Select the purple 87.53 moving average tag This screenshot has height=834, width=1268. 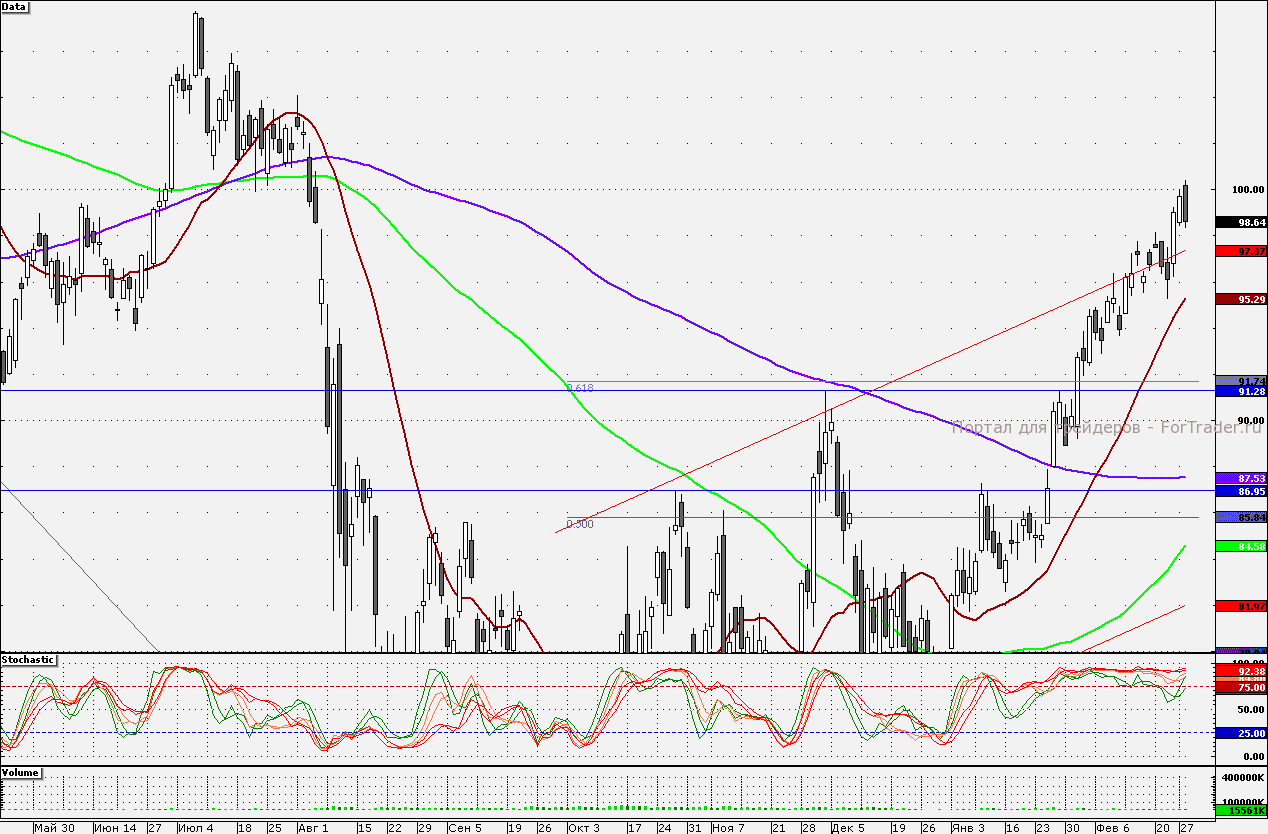pos(1240,480)
